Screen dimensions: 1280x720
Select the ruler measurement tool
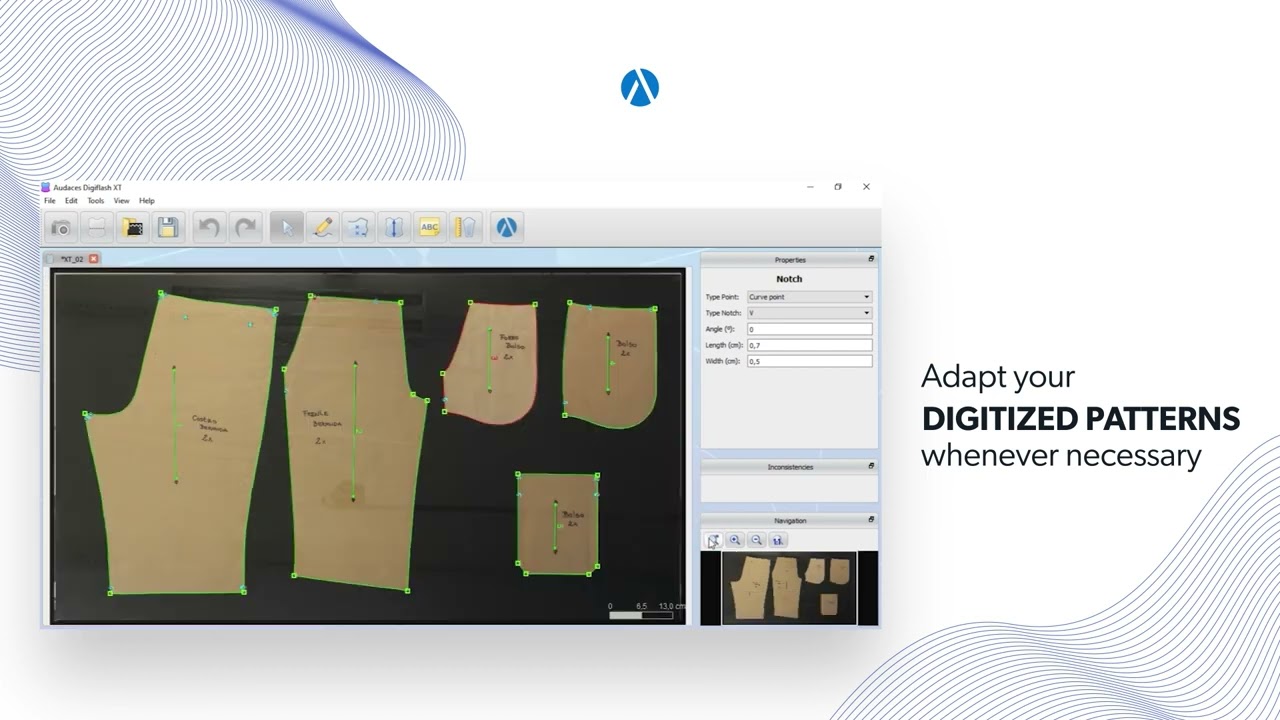[466, 228]
